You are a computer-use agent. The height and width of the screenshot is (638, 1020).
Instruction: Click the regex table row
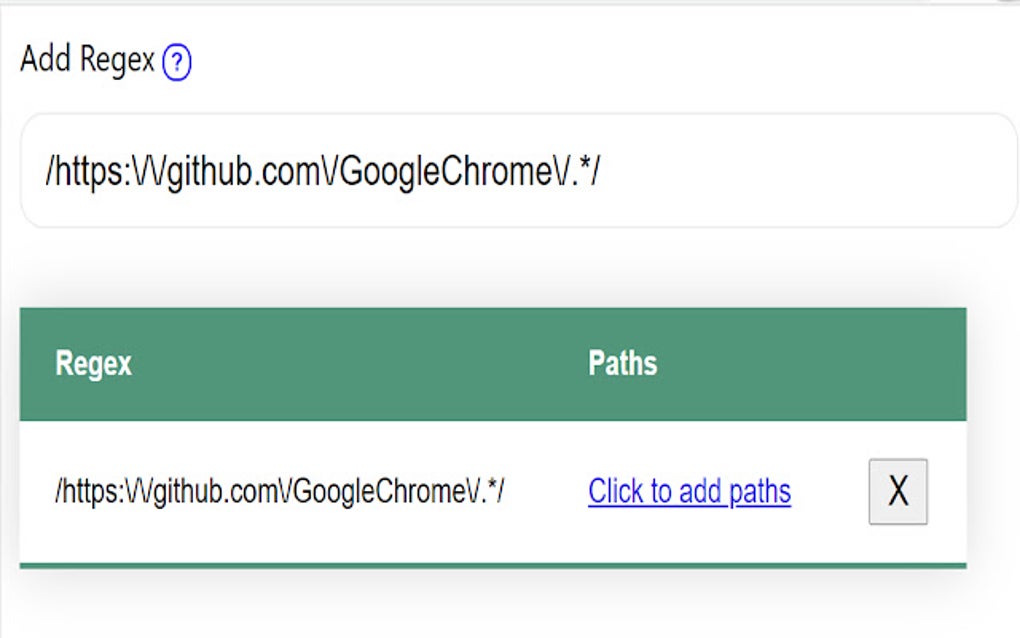point(450,490)
